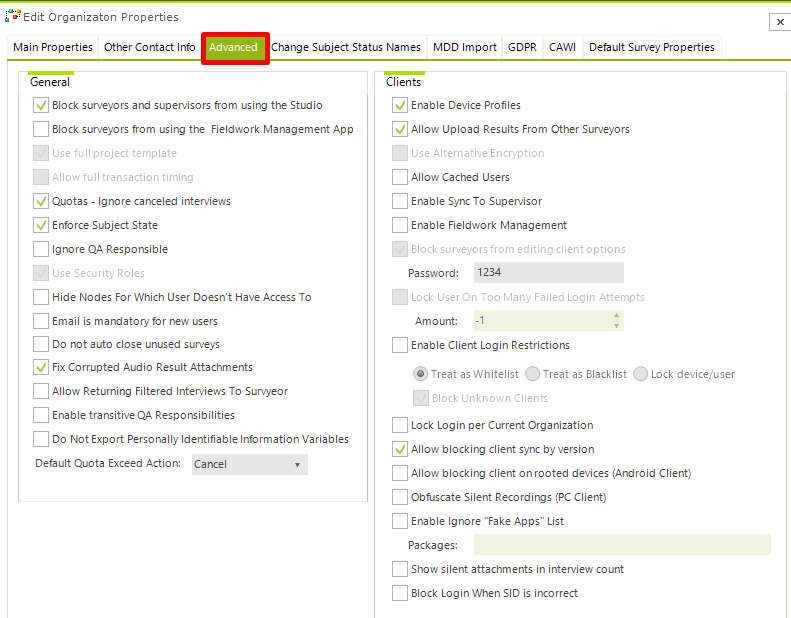Close the Edit Organization Properties dialog
Screen dimensions: 791x618
(x=780, y=22)
